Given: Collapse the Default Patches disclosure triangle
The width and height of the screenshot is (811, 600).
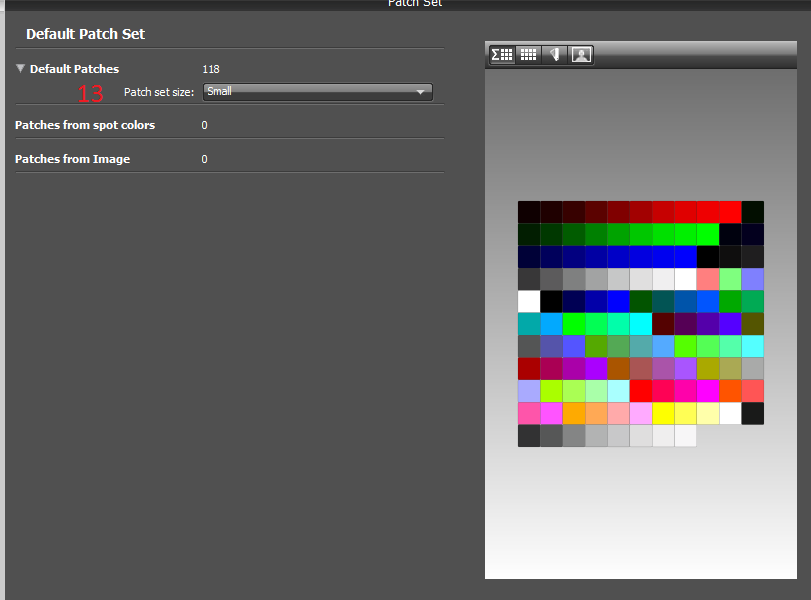Looking at the screenshot, I should [x=21, y=69].
